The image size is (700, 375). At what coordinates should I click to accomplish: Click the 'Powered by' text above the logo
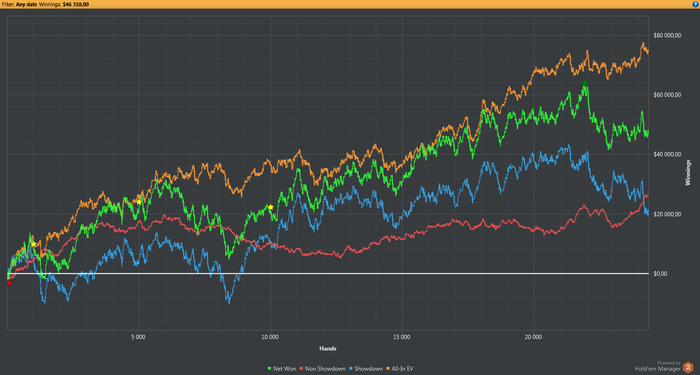[x=668, y=363]
